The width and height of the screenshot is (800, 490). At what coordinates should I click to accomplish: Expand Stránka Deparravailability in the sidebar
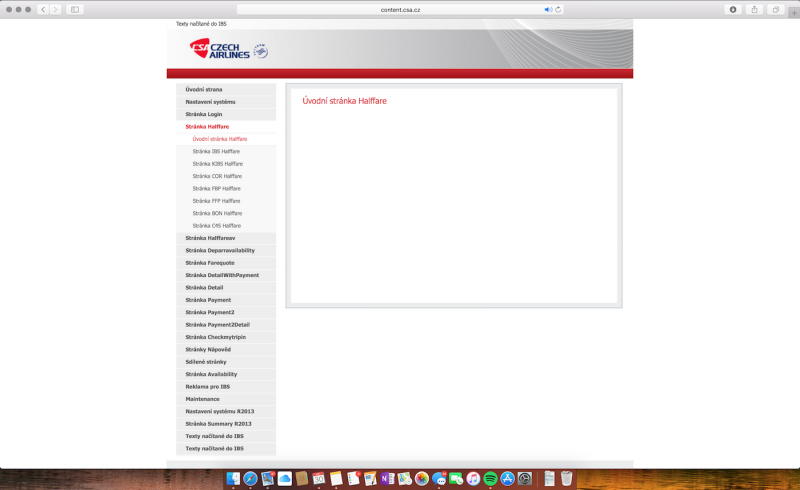tap(226, 250)
